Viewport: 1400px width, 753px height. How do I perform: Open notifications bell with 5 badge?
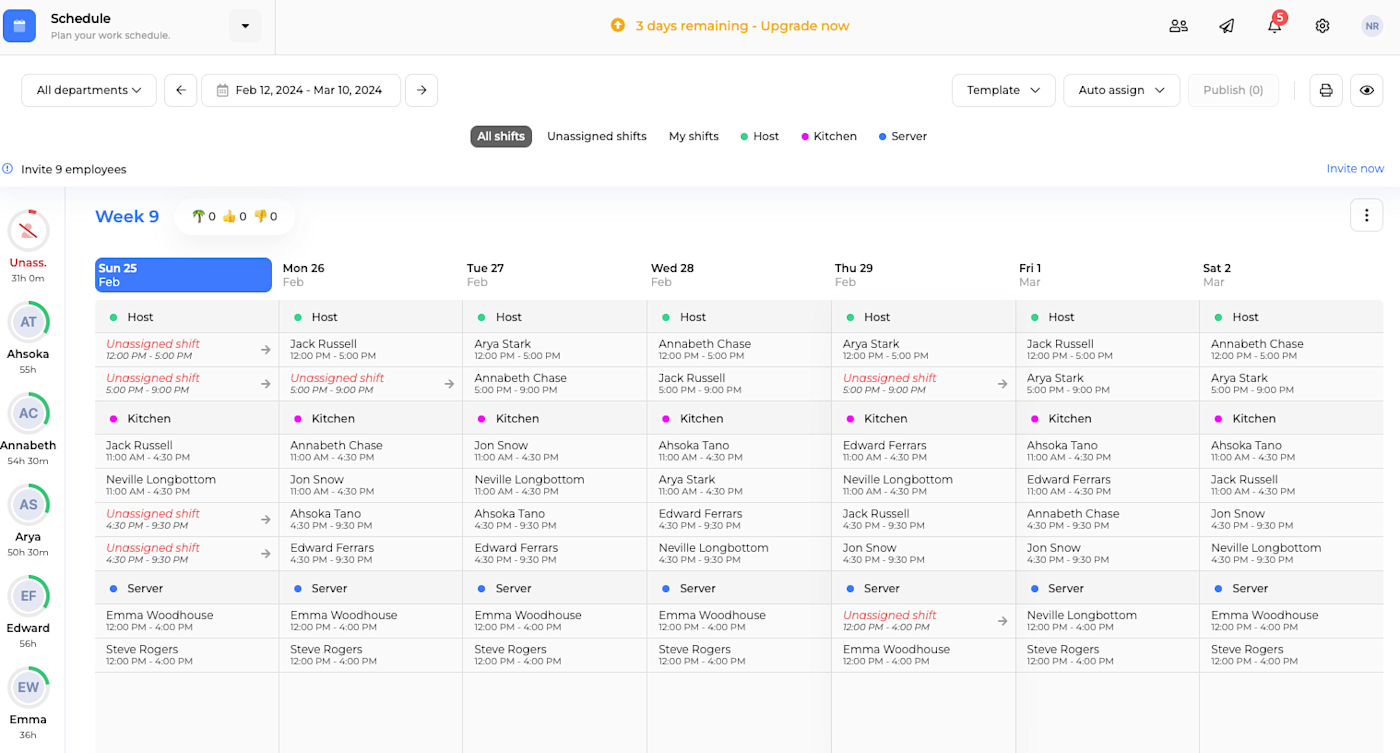(x=1275, y=25)
